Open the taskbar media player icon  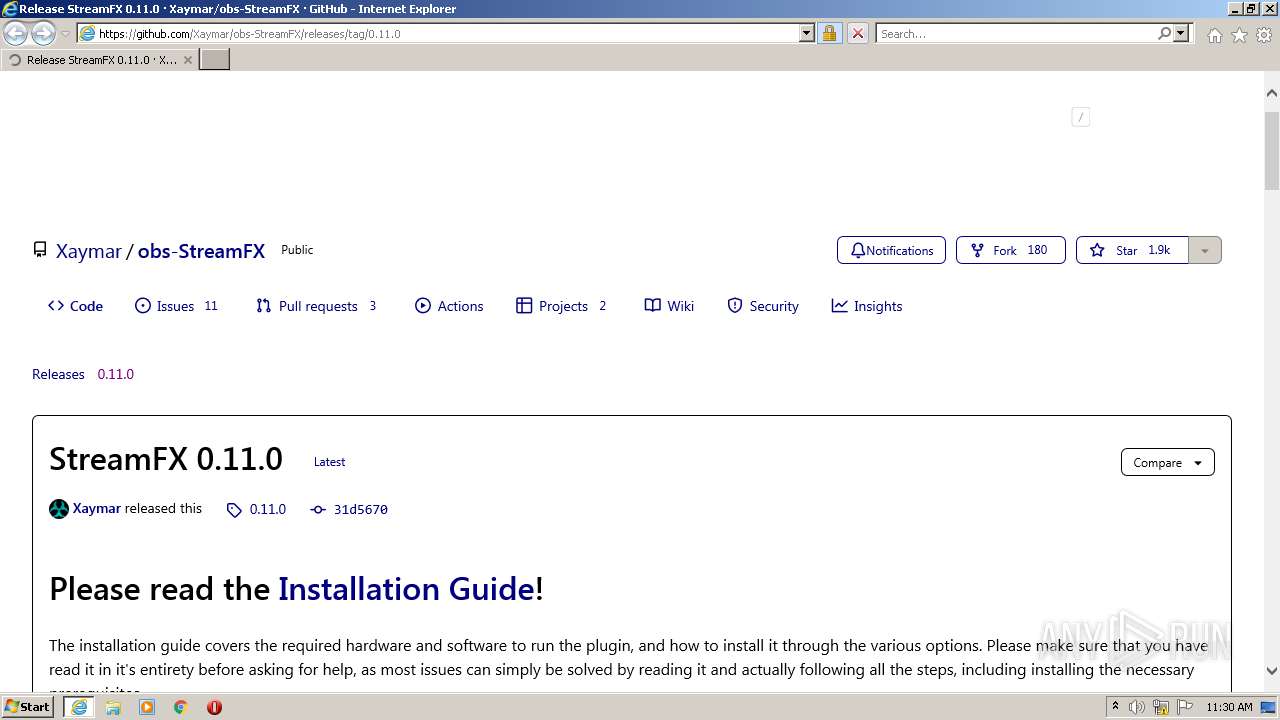(147, 707)
